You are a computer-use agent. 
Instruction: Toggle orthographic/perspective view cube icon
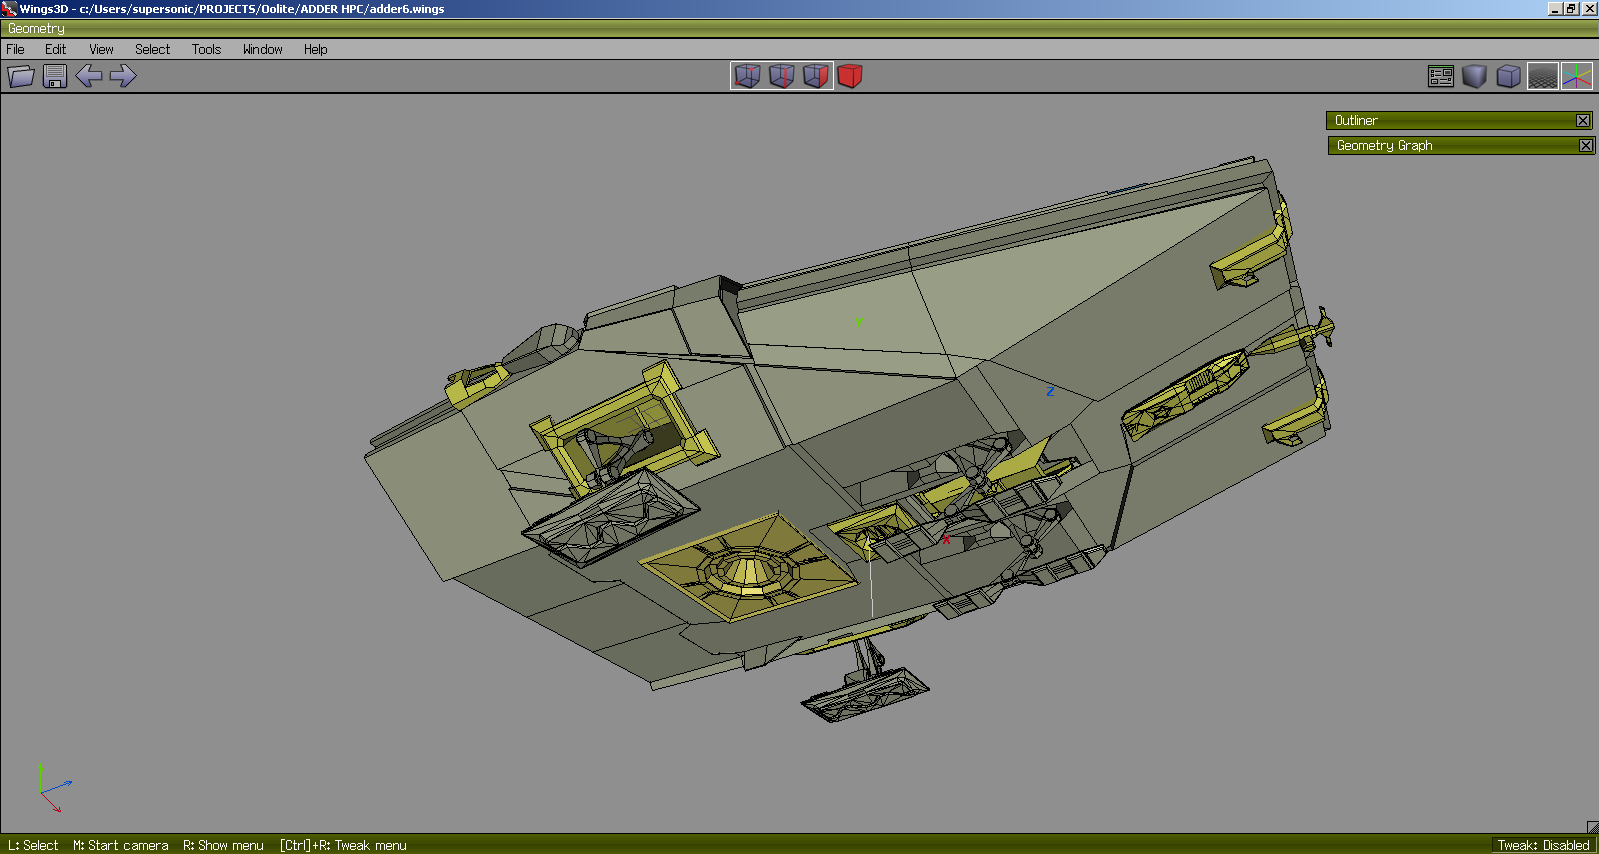tap(1509, 76)
